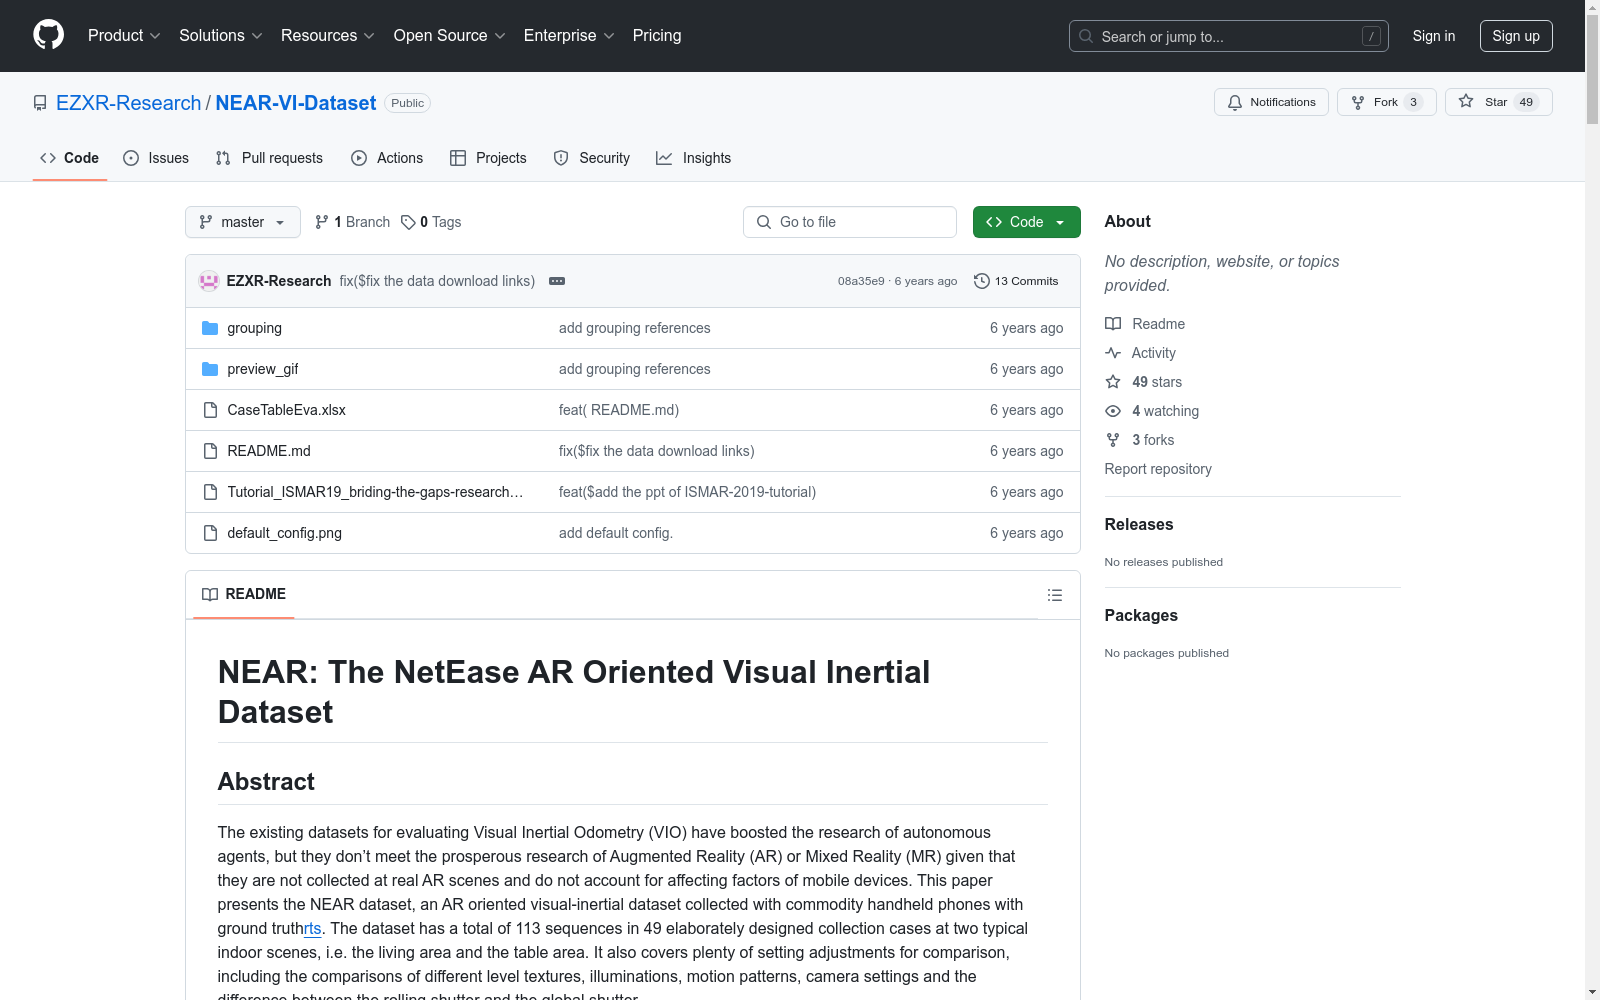The height and width of the screenshot is (1000, 1600).
Task: Click the stars icon in About sidebar
Action: pyautogui.click(x=1113, y=382)
